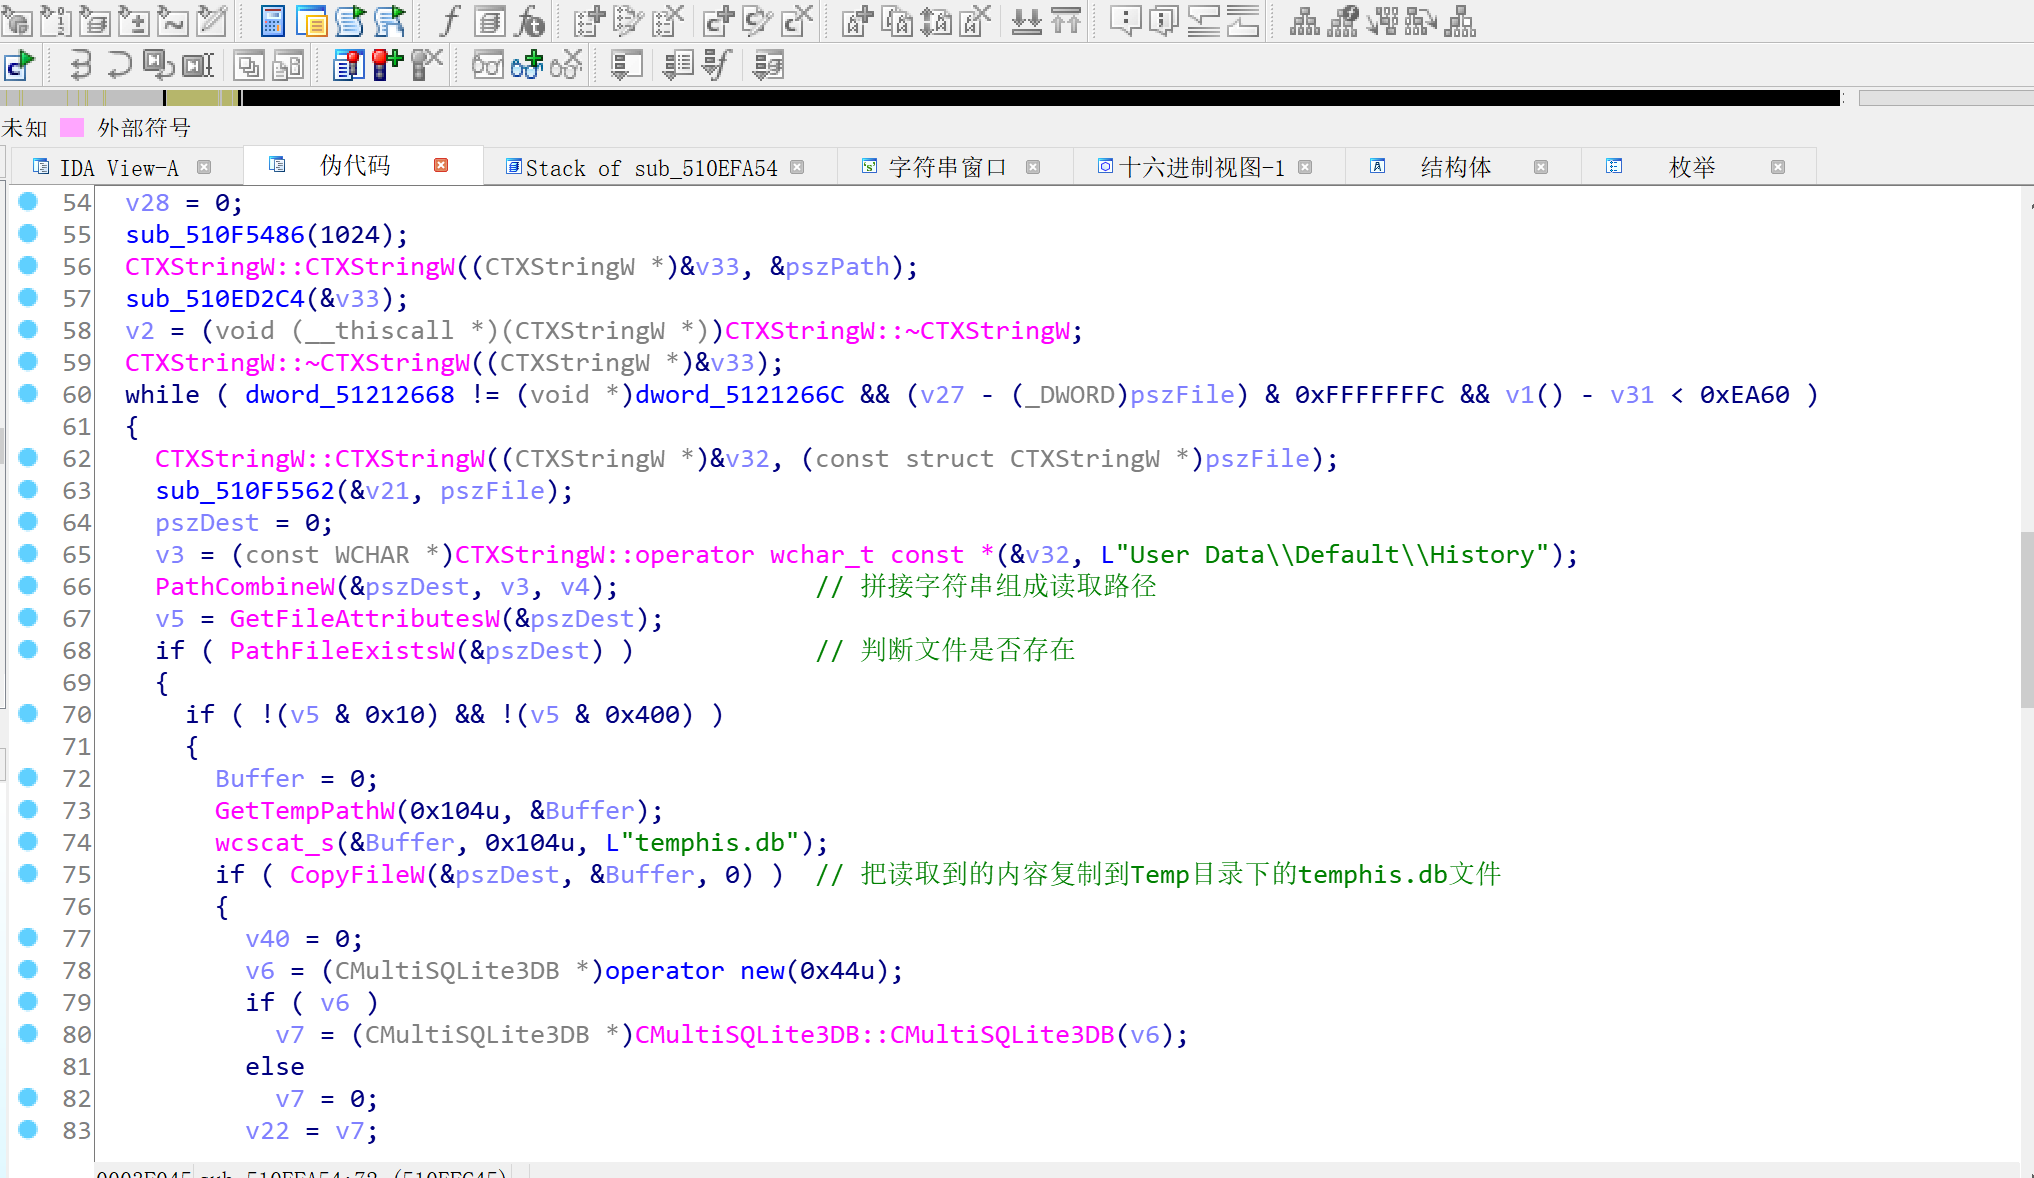
Task: Click the pink 外部符号 legend swatch
Action: point(72,127)
